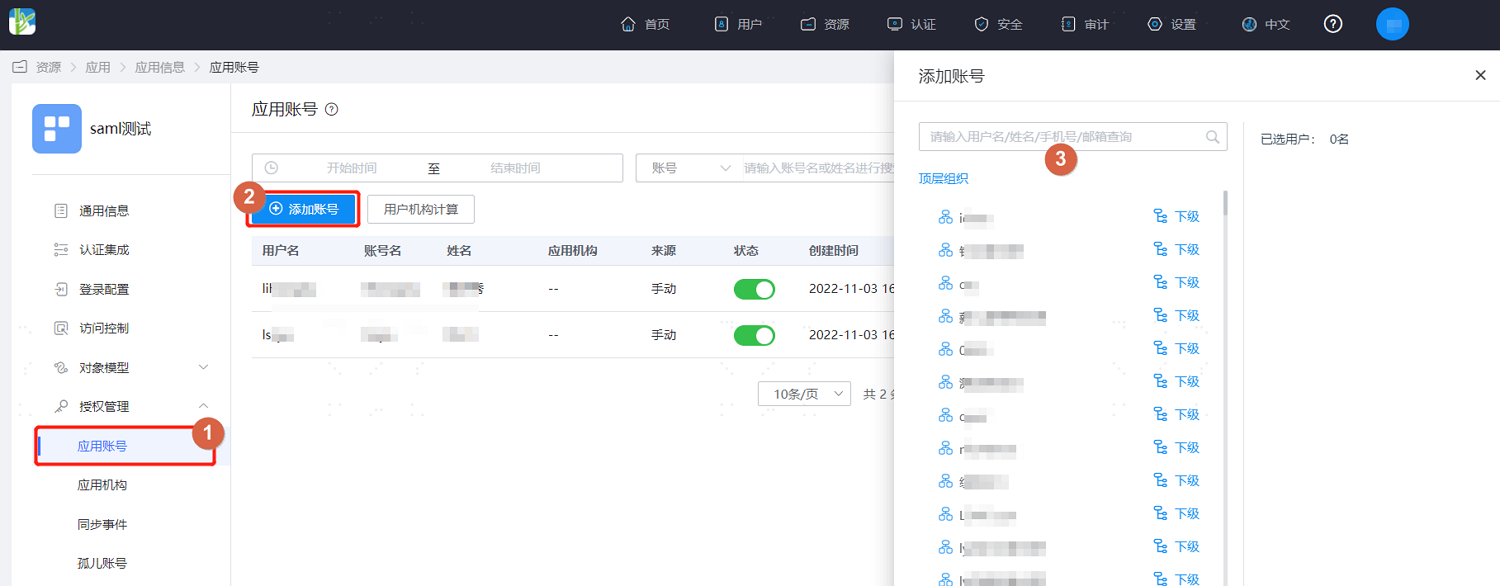Screen dimensions: 1500x586
Task: Click the 开始时间 start date field
Action: click(x=352, y=168)
